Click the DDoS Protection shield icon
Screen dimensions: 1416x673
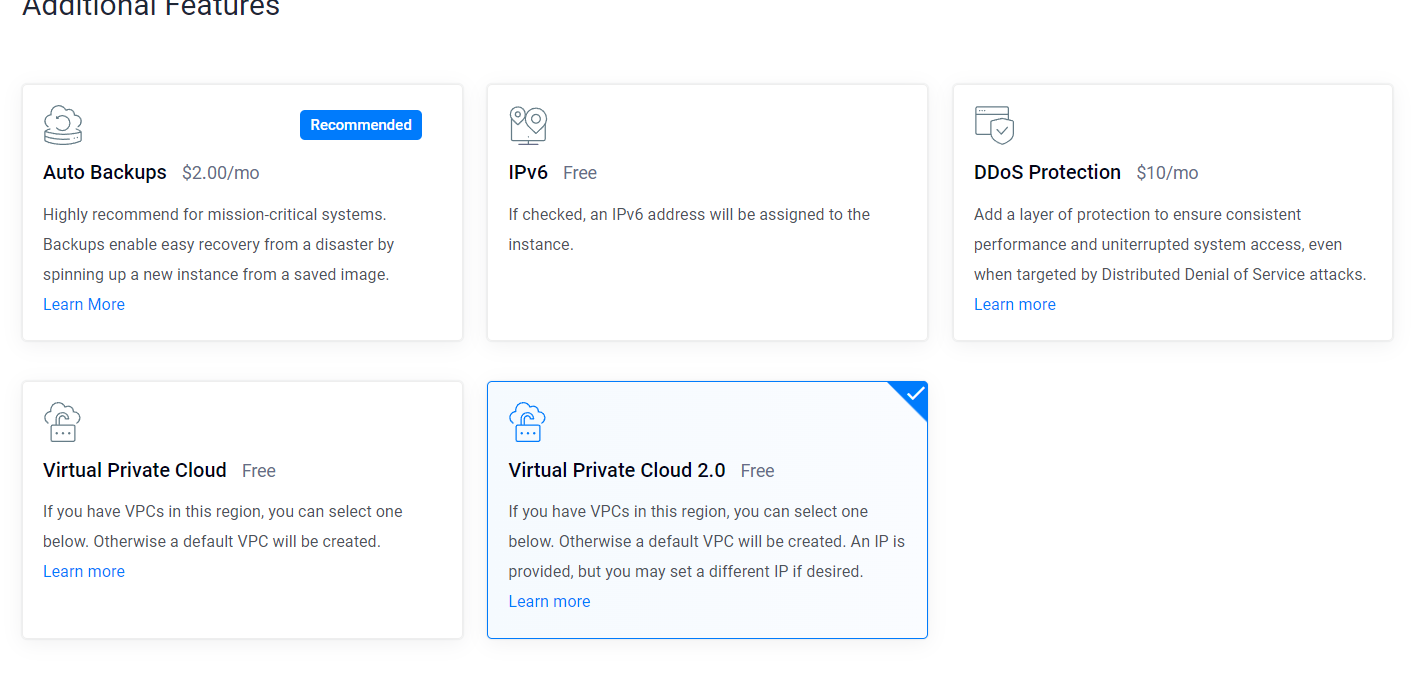click(994, 125)
